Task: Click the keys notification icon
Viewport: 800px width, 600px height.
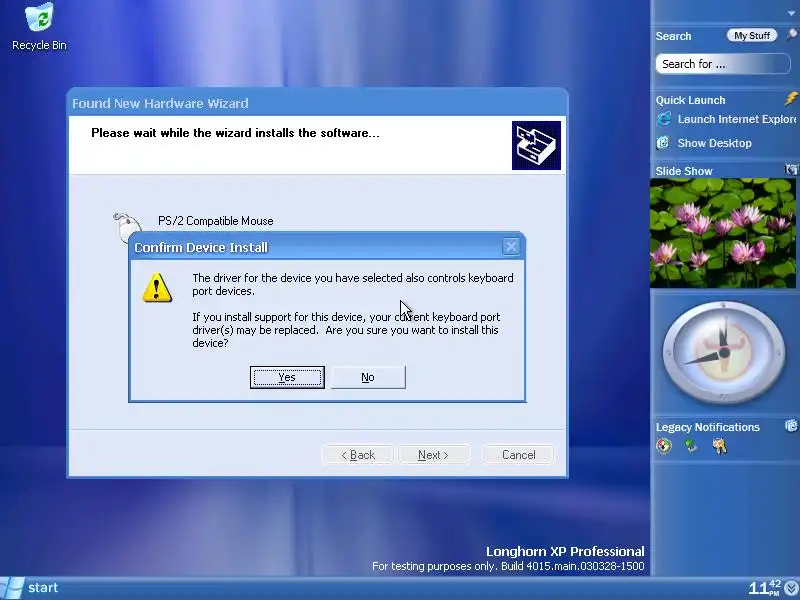Action: (720, 446)
